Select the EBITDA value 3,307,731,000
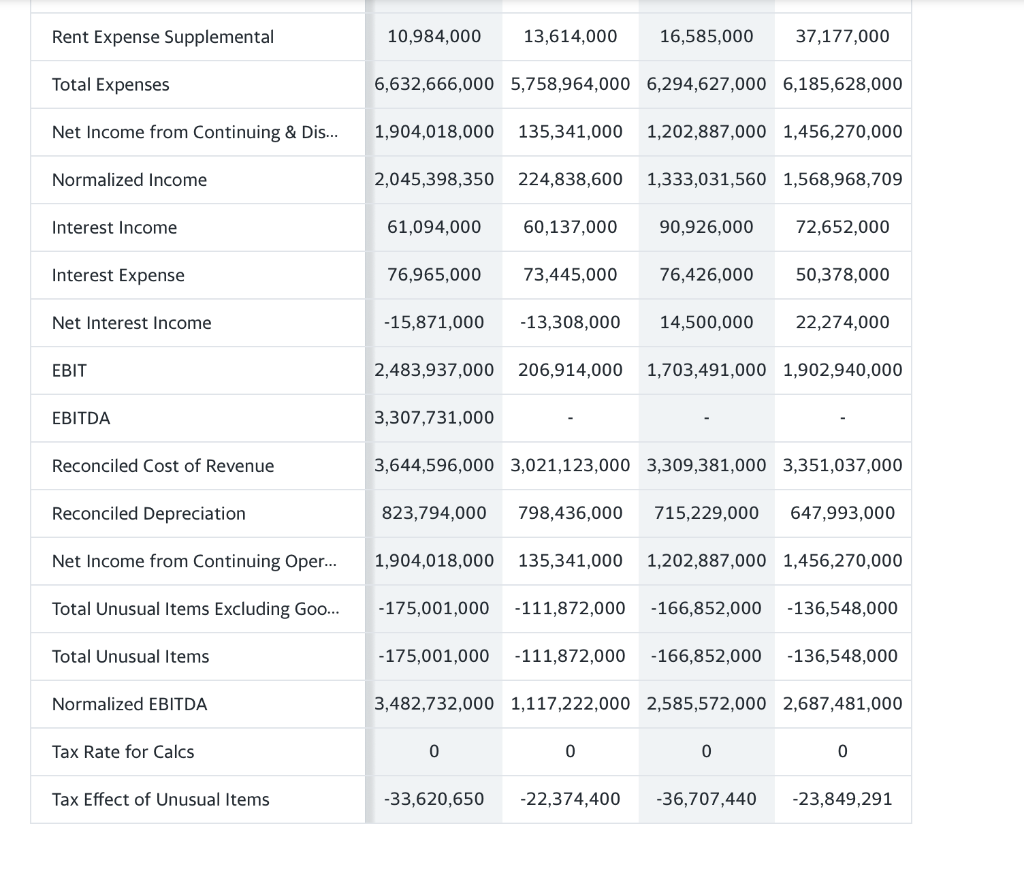Image resolution: width=1024 pixels, height=873 pixels. point(434,418)
